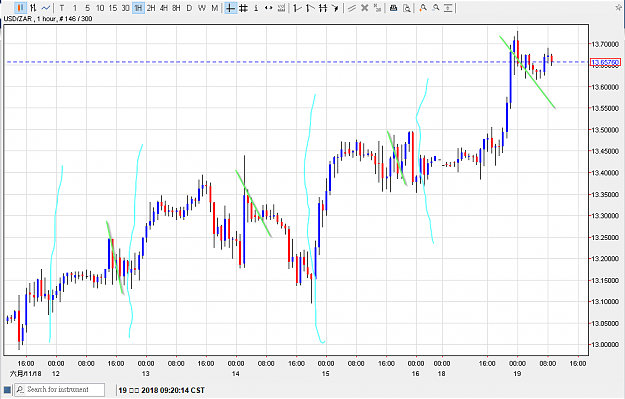Click the date label 15 on time axis
The height and width of the screenshot is (399, 625).
coord(326,374)
